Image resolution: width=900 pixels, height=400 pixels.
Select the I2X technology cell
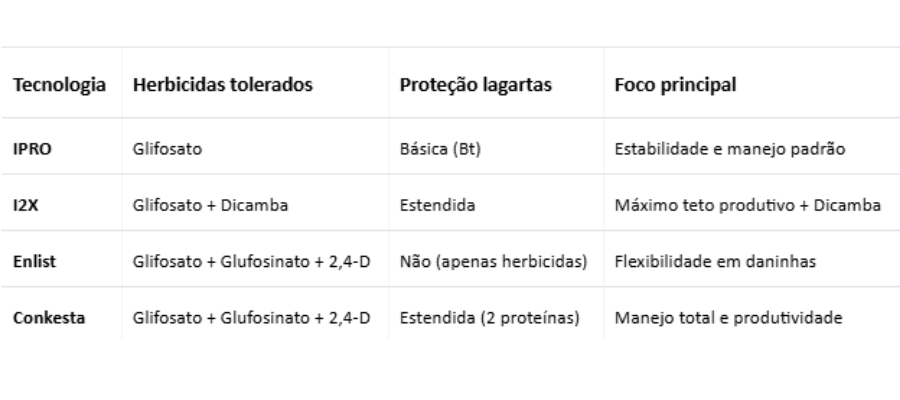click(26, 206)
